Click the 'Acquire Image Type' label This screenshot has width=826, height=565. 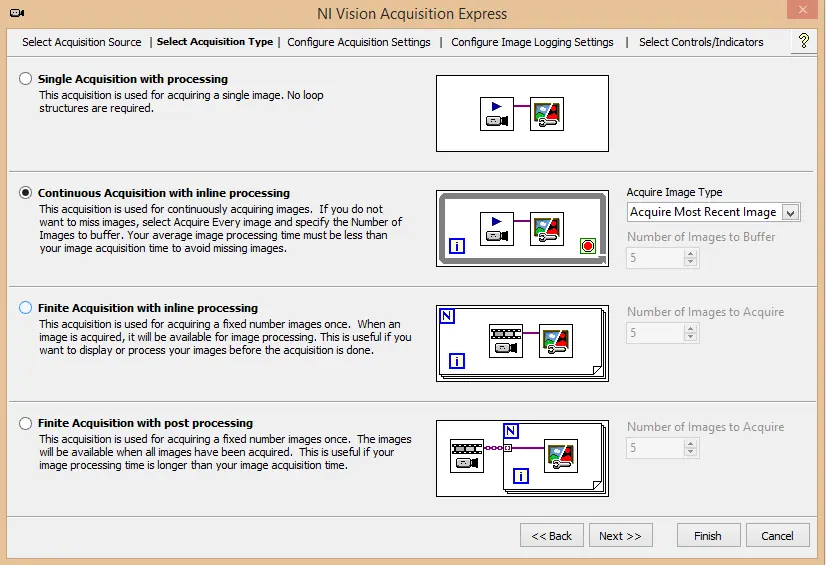coord(674,192)
